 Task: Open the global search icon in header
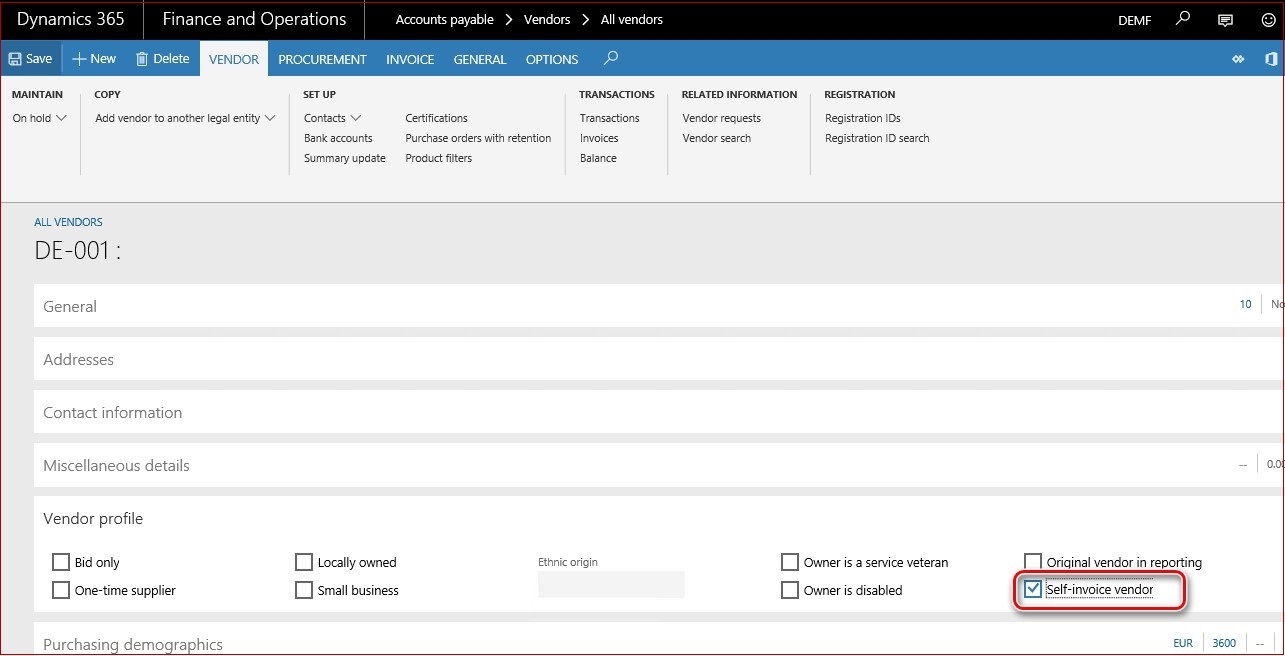point(1183,19)
